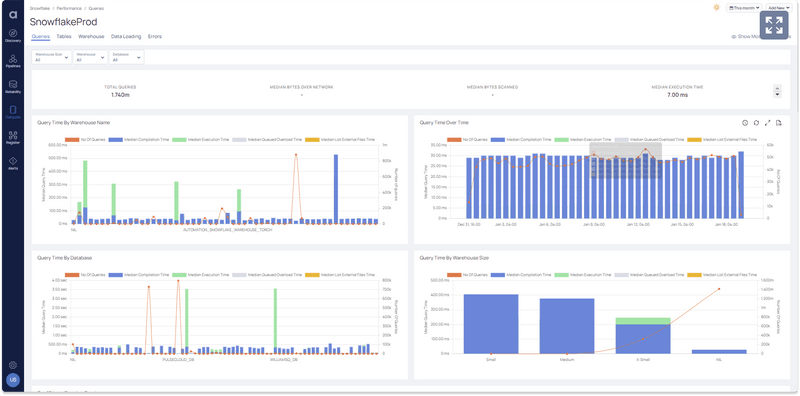Open the US user avatar menu

(13, 380)
